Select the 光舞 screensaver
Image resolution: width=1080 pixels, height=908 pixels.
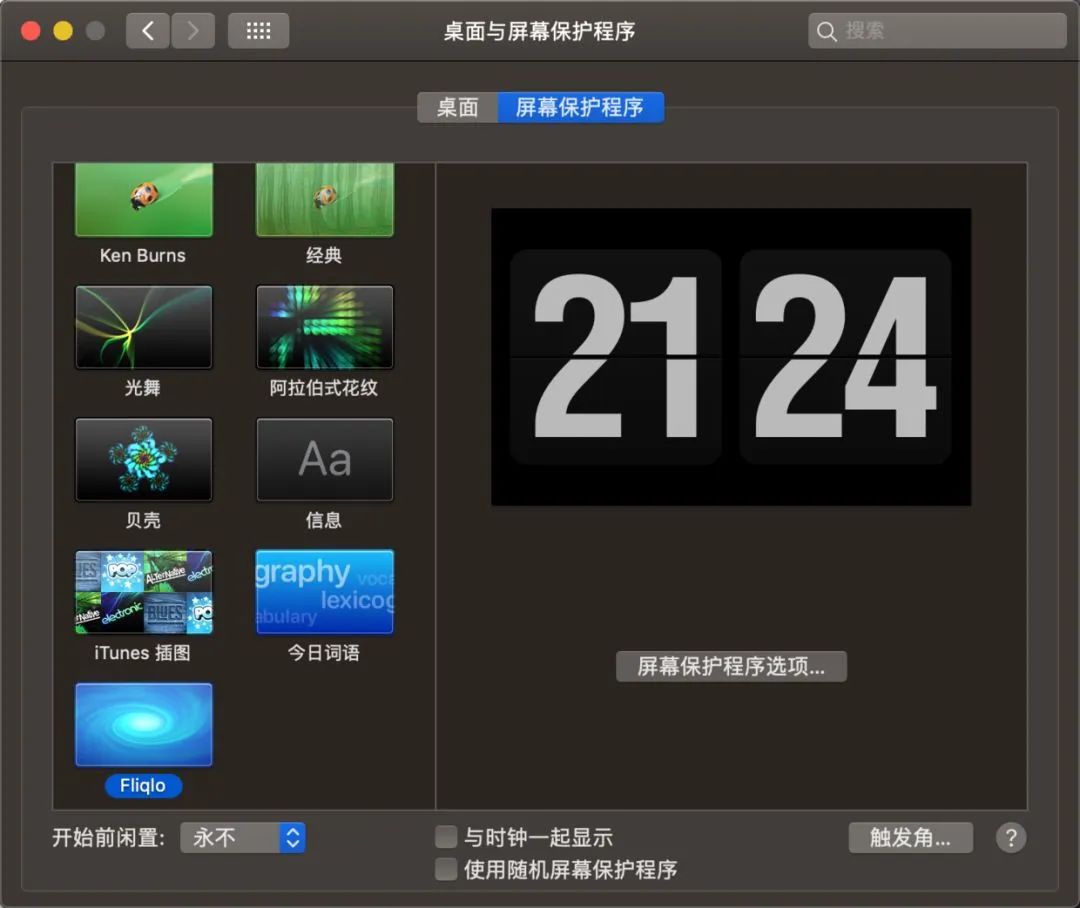click(x=143, y=326)
